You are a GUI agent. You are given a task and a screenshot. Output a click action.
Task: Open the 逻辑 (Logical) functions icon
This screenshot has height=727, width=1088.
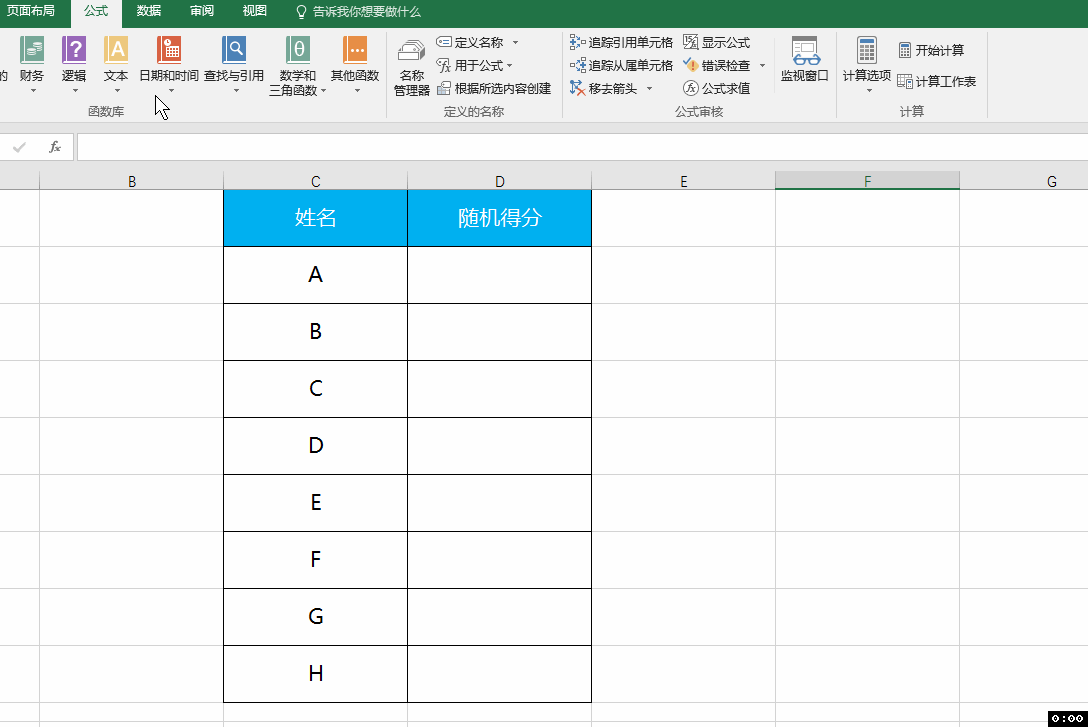tap(74, 51)
